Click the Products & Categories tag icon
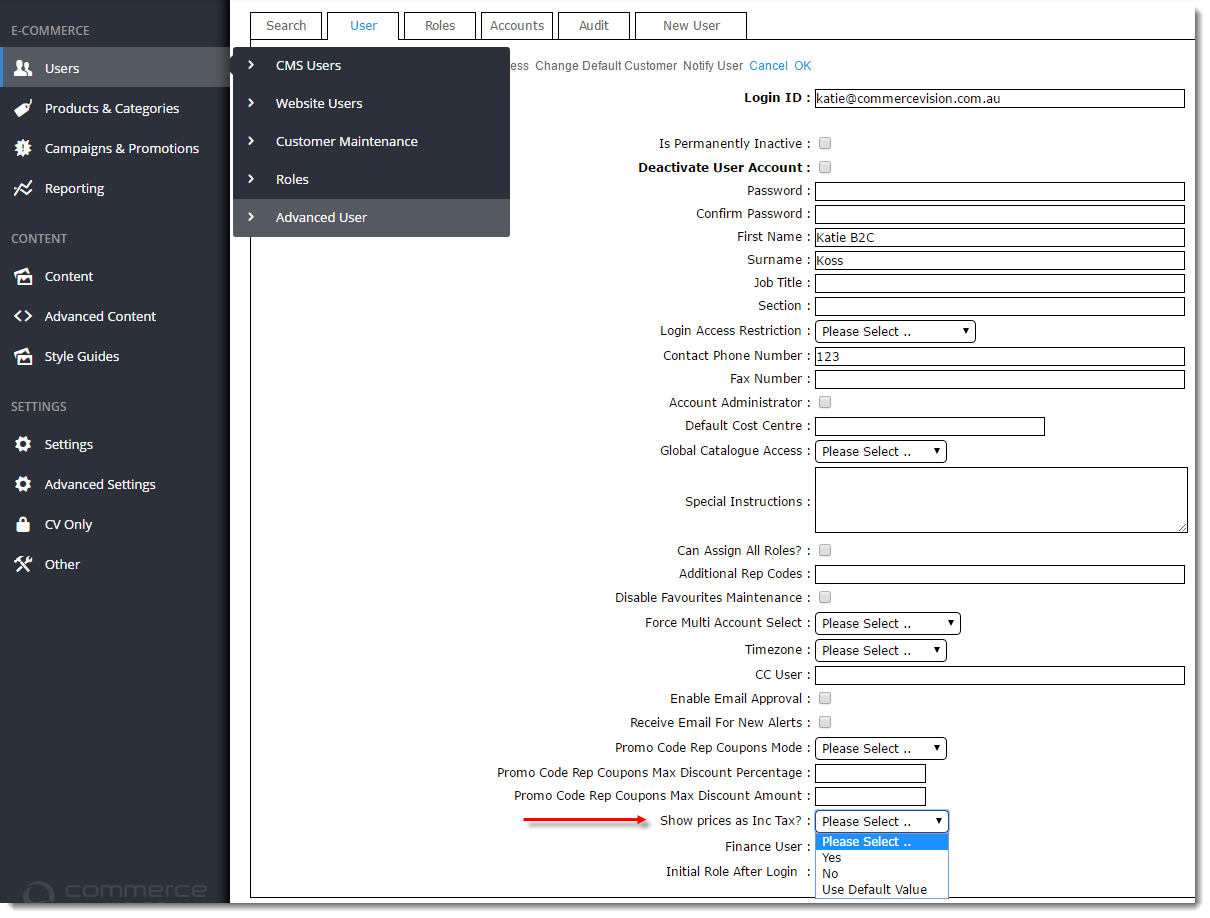 pos(23,108)
